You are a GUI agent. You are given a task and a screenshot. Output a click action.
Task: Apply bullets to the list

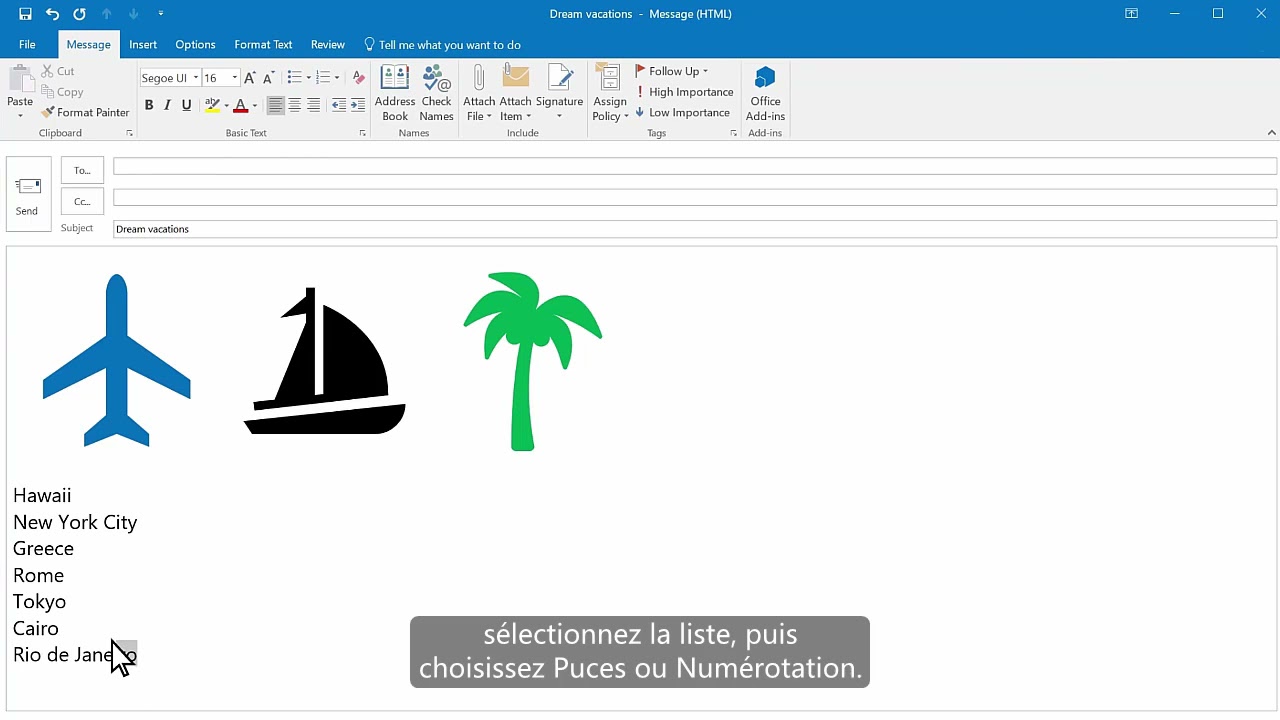294,77
